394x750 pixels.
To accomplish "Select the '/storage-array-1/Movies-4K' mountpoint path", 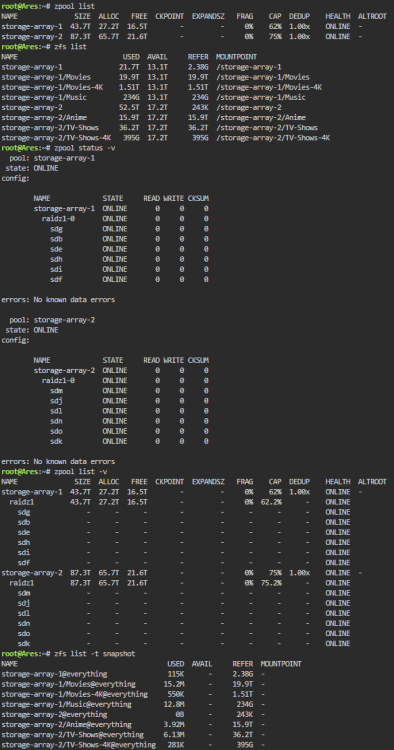I will point(269,87).
